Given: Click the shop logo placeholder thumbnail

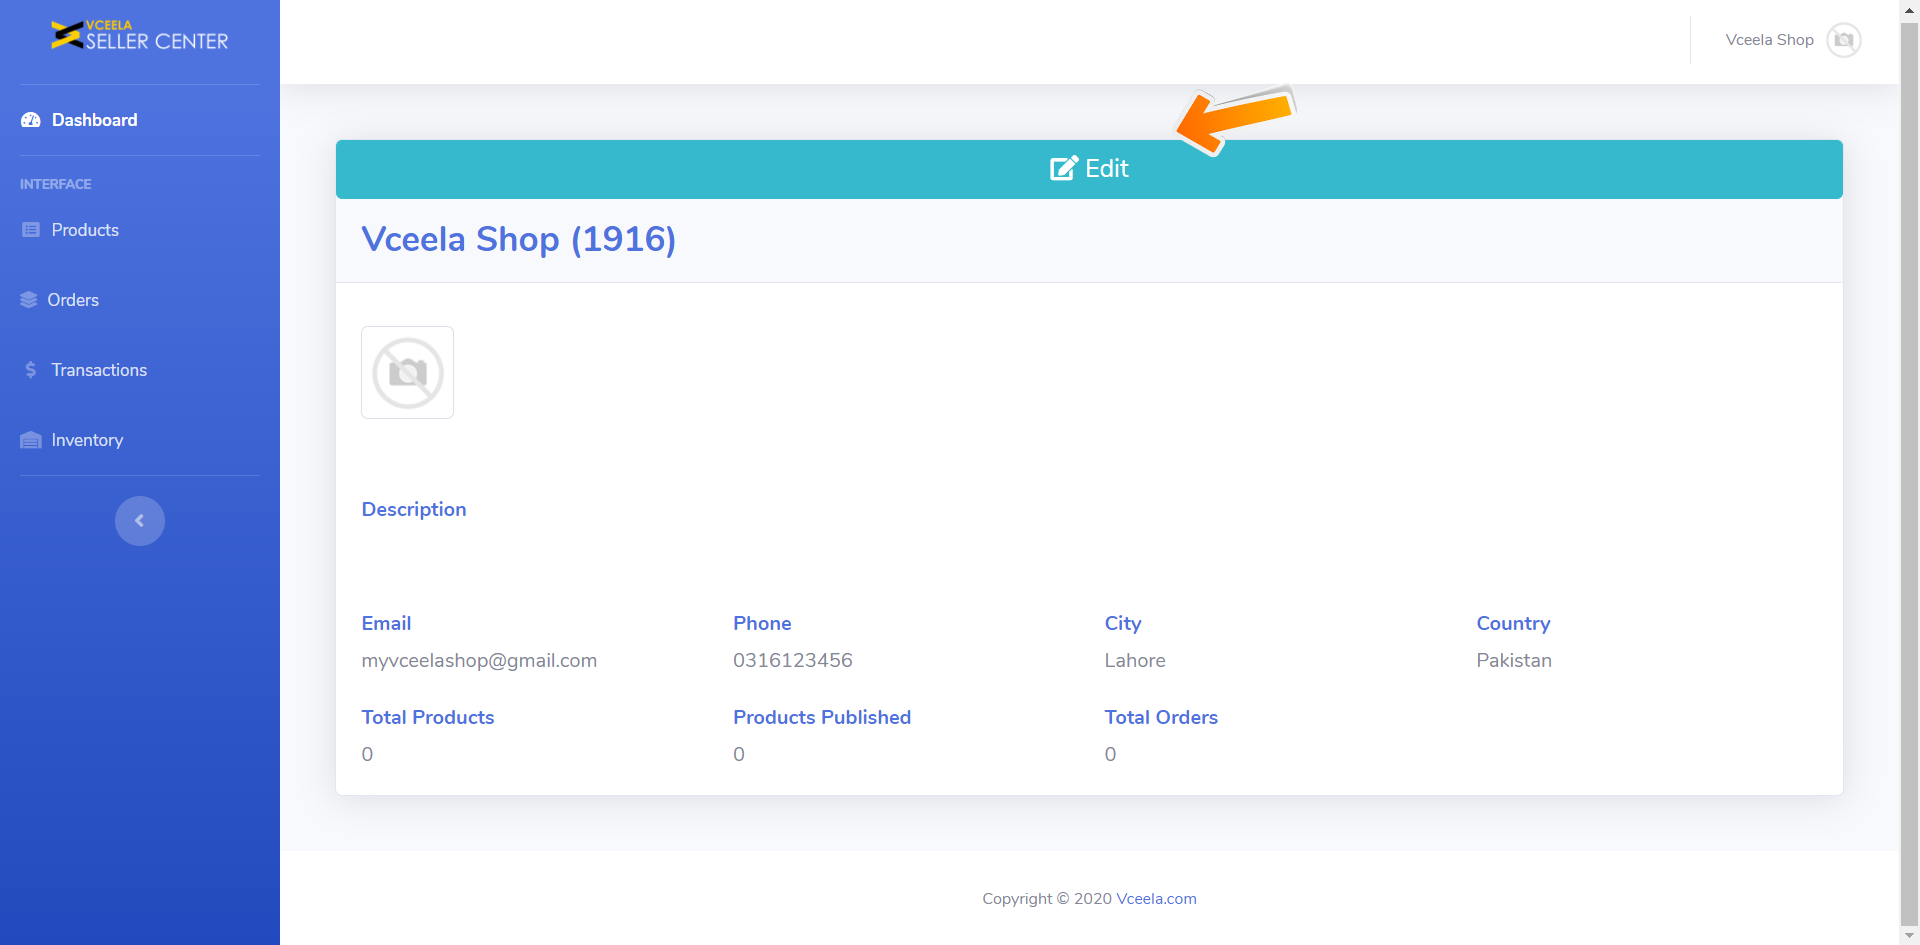Looking at the screenshot, I should pos(407,372).
